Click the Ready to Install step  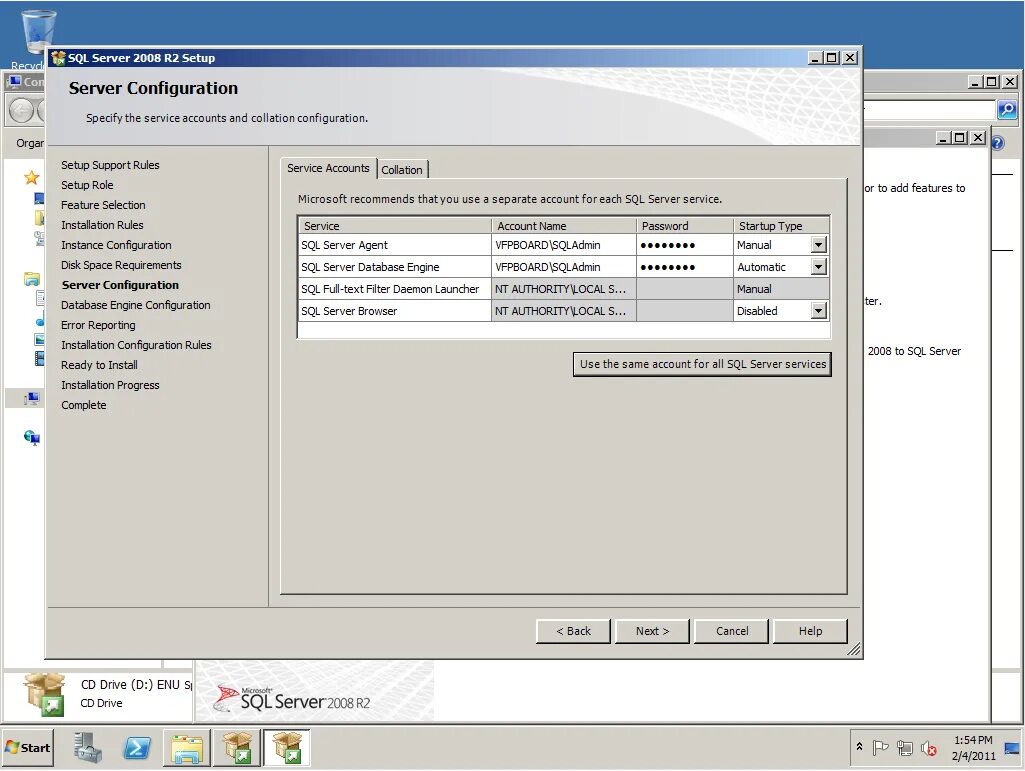99,365
